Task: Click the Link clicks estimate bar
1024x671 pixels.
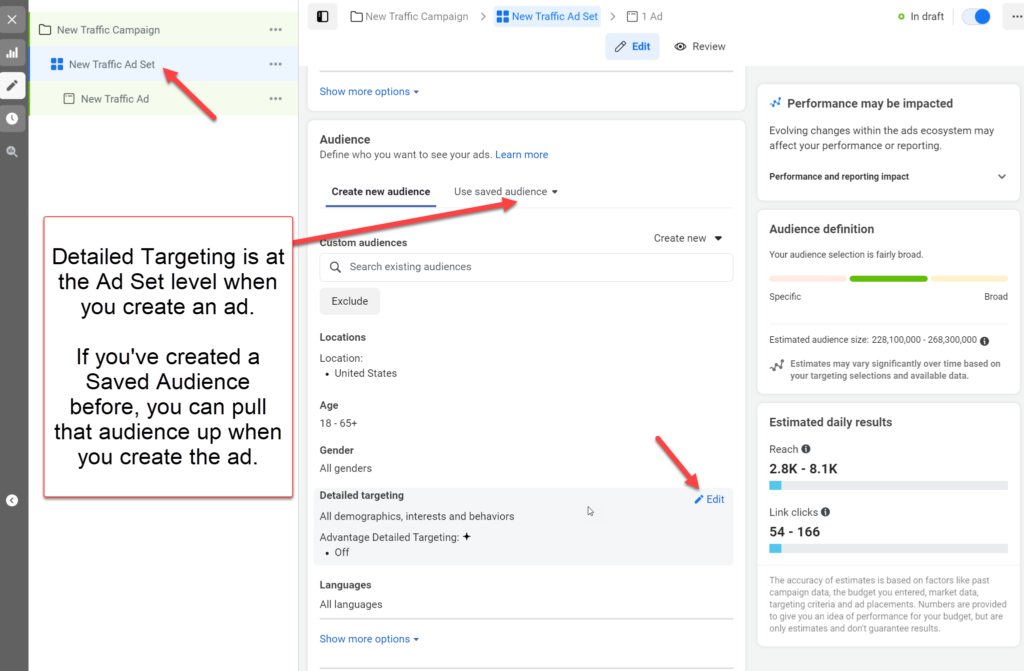Action: tap(888, 548)
